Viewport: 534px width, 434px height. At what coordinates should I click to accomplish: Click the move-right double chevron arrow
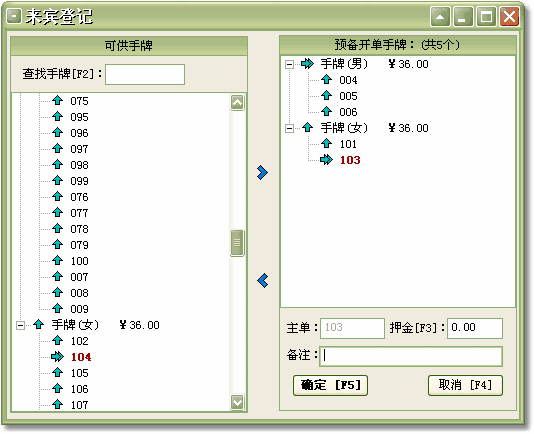262,173
